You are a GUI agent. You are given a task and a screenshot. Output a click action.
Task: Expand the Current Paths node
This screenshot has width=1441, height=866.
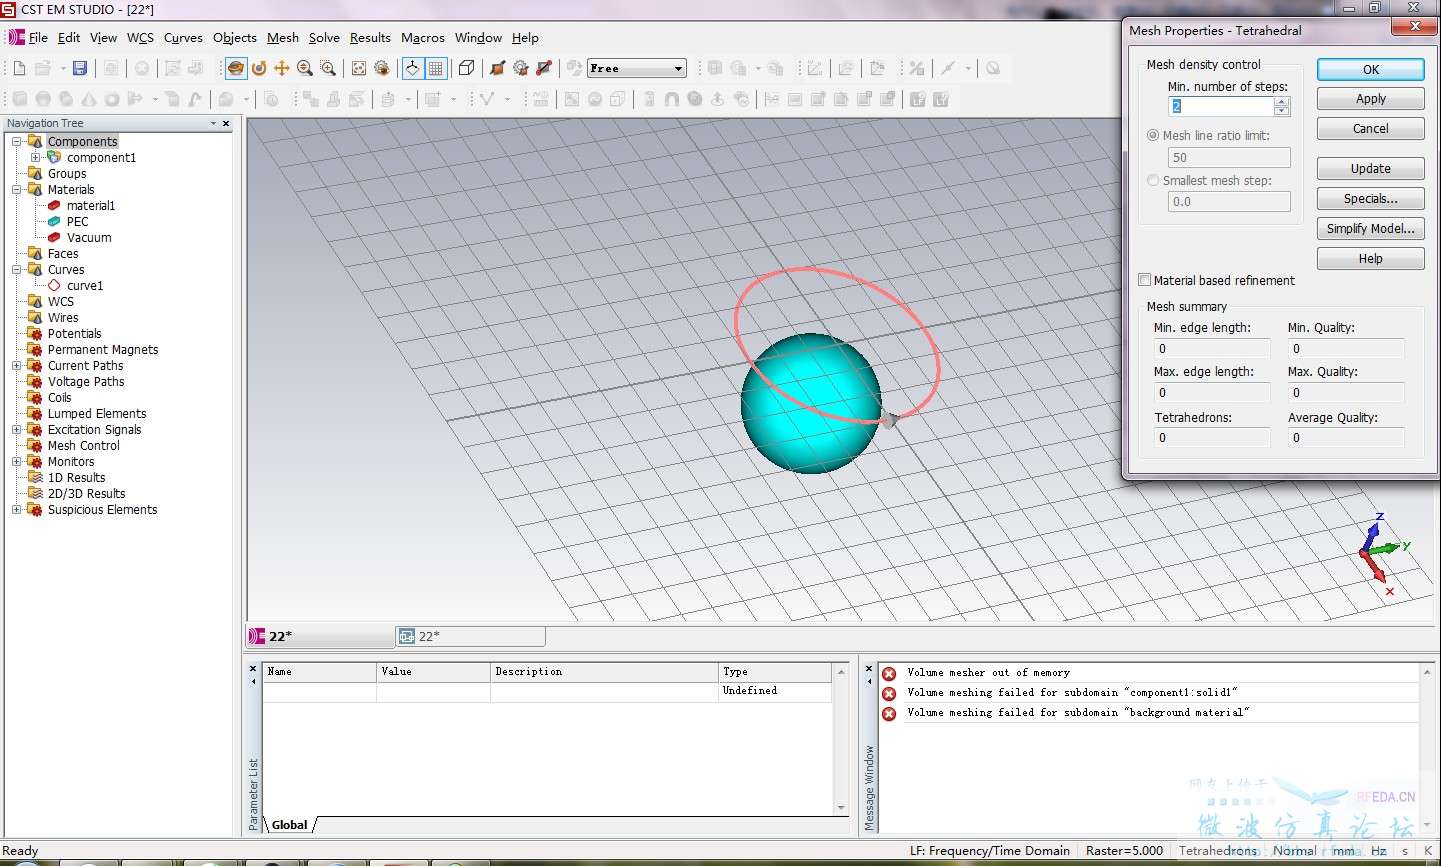tap(16, 365)
